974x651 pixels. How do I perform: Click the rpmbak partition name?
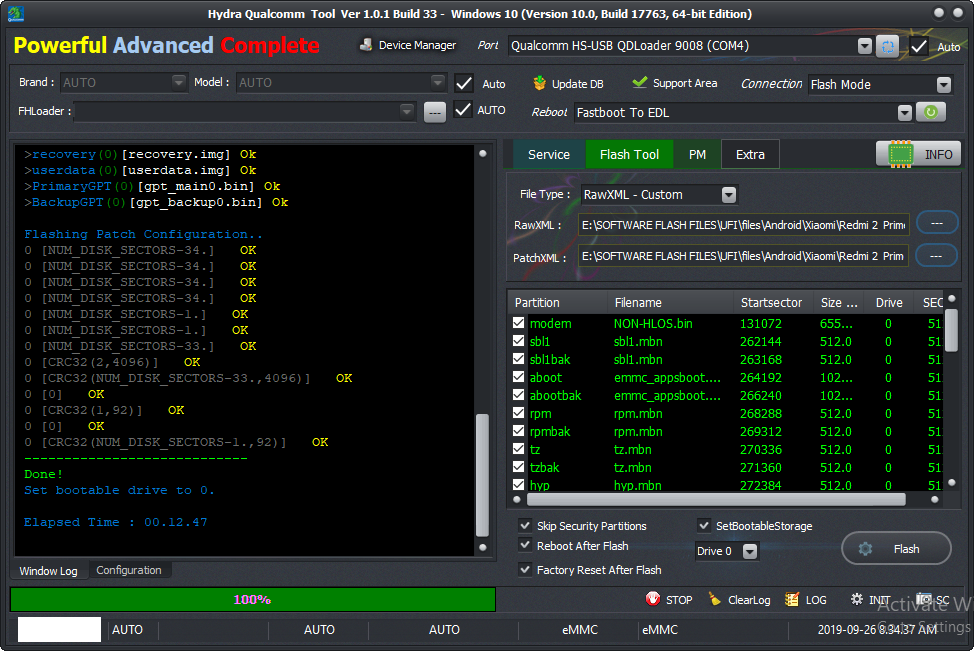(550, 431)
